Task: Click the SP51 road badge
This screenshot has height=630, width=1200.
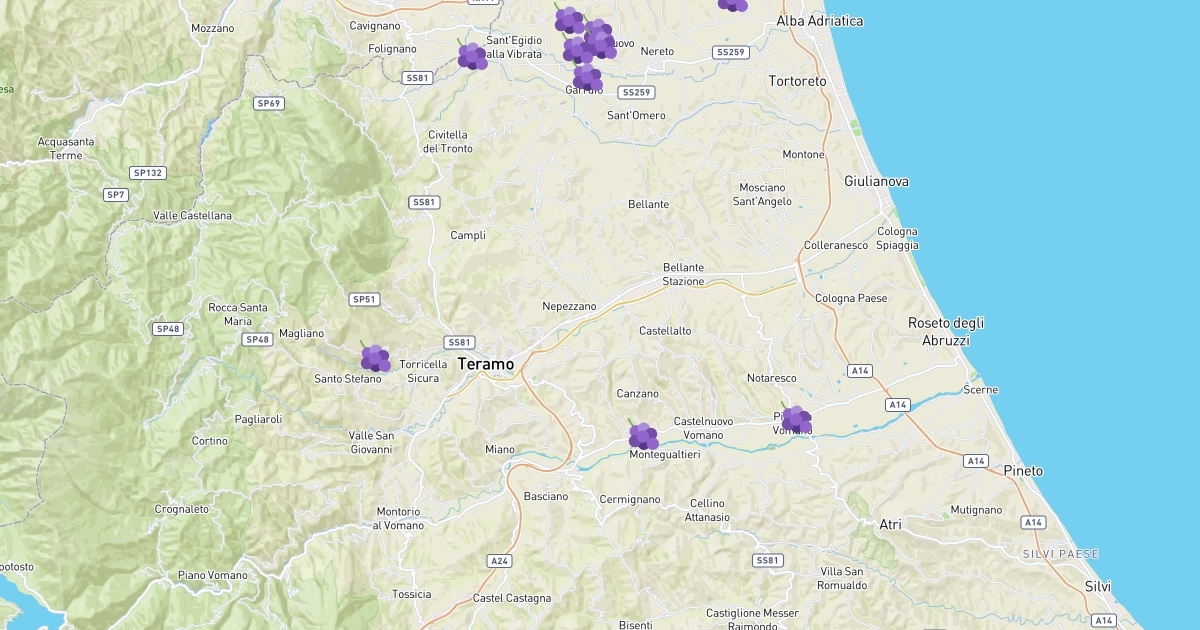Action: coord(364,299)
